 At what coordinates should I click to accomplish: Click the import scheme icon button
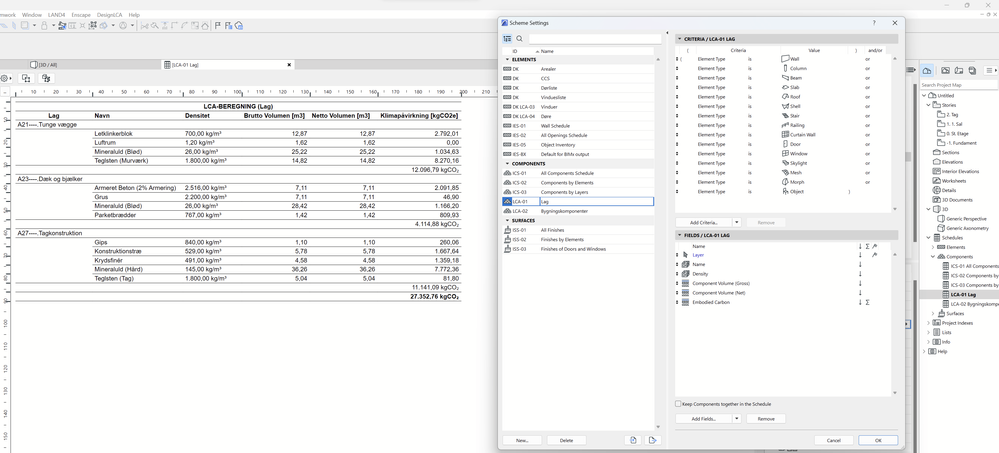[x=632, y=440]
